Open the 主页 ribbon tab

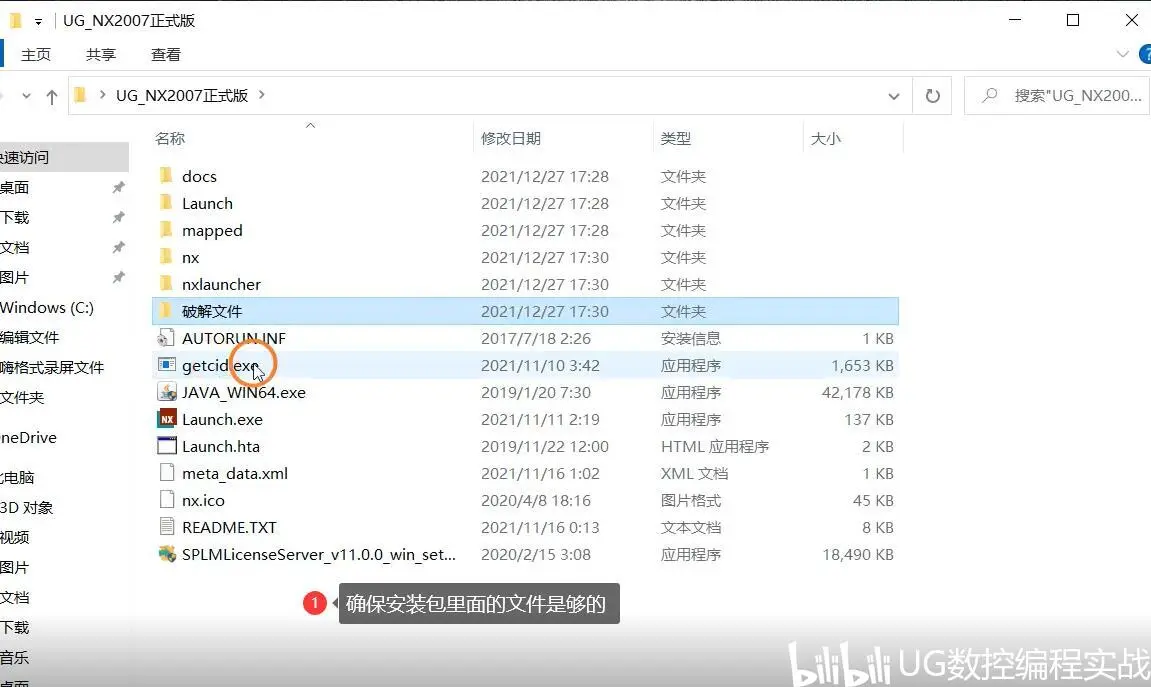pyautogui.click(x=36, y=54)
